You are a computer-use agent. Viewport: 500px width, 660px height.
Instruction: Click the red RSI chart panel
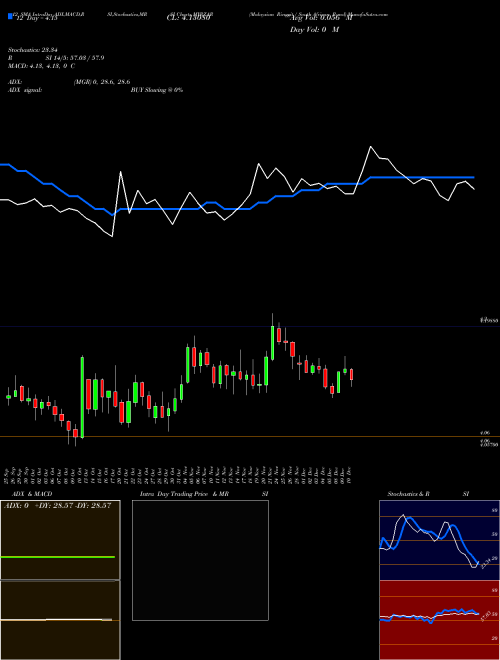[x=439, y=620]
